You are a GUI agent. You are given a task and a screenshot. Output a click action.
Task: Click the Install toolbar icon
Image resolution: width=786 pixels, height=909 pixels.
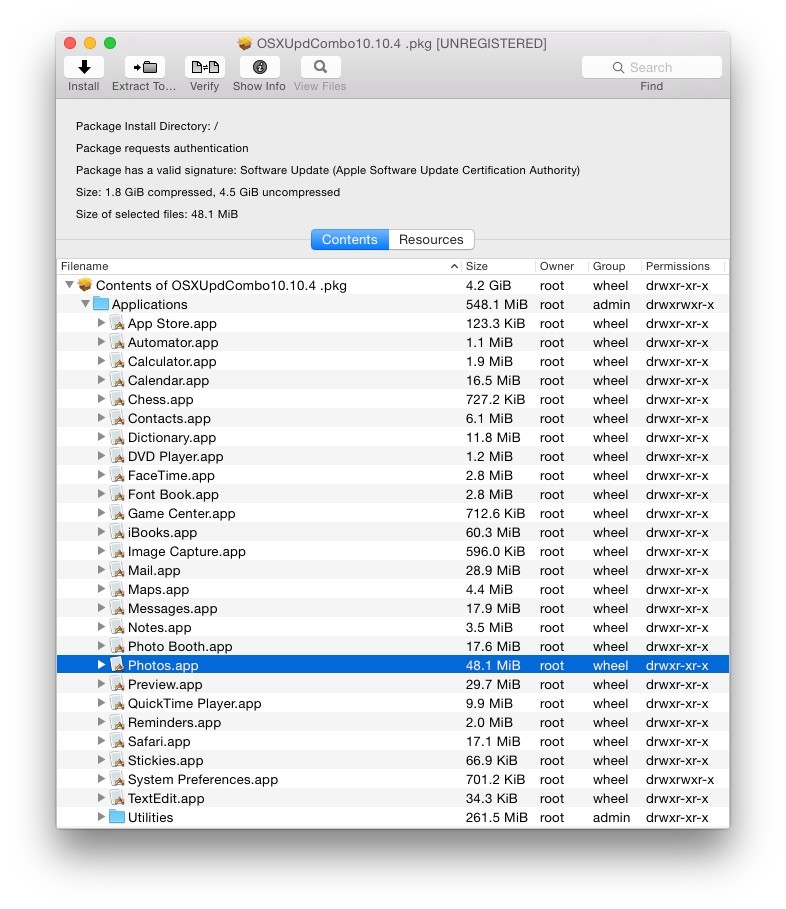click(x=83, y=67)
